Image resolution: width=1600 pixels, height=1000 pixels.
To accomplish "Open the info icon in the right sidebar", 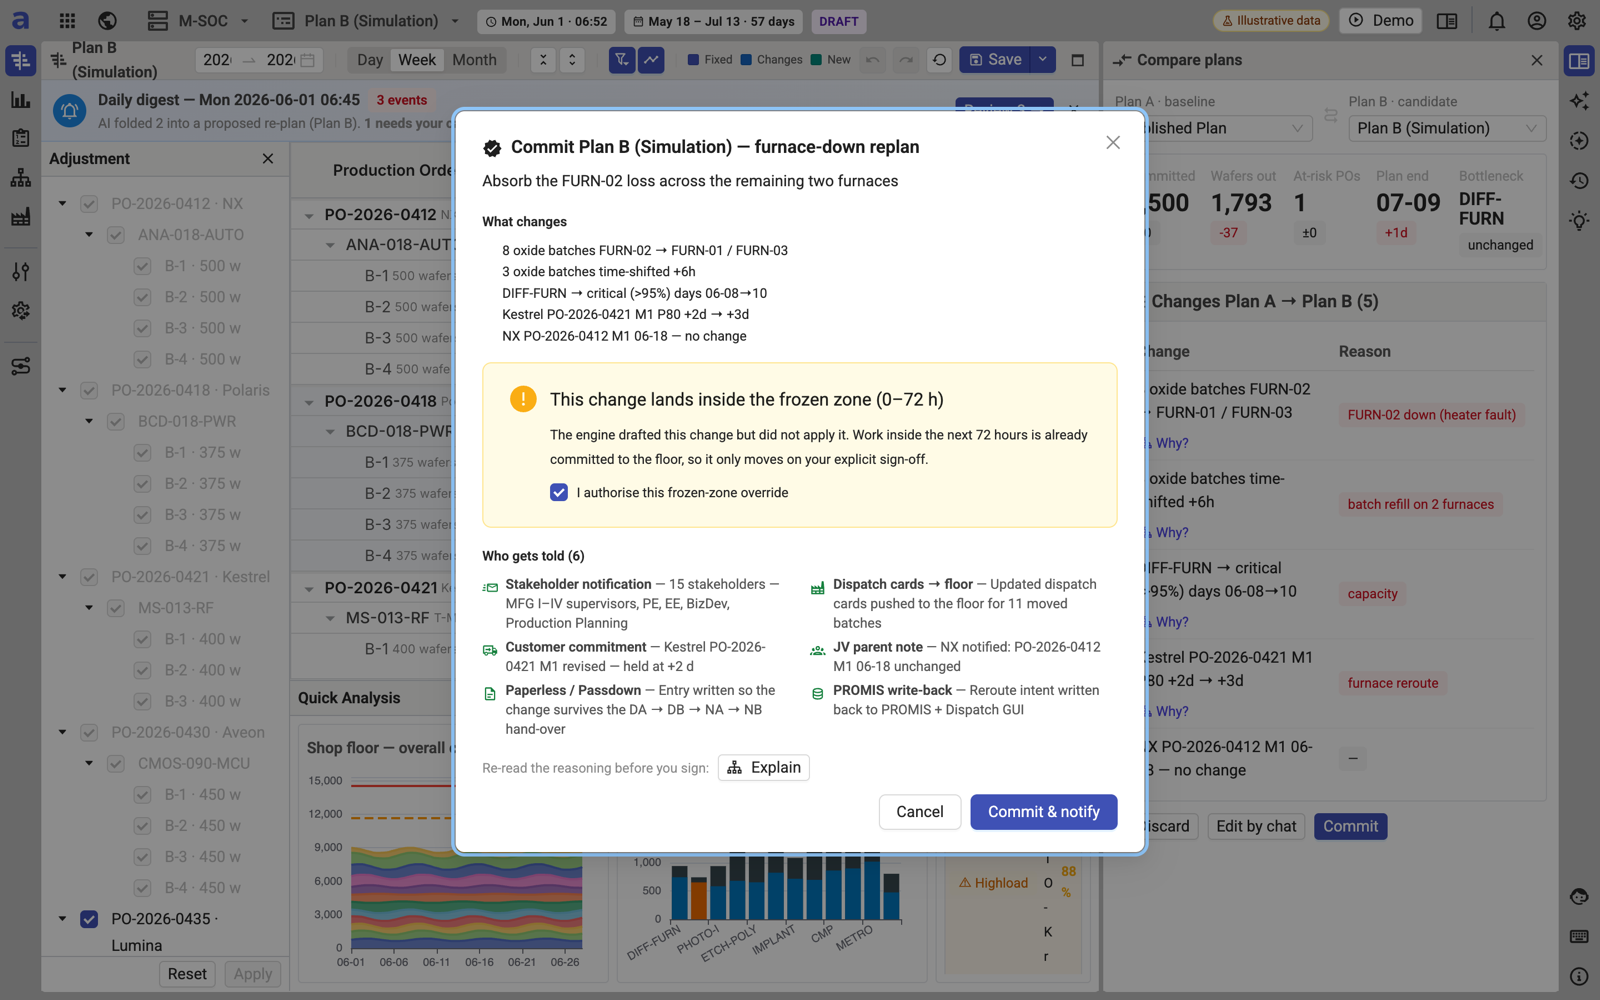I will pyautogui.click(x=1579, y=977).
